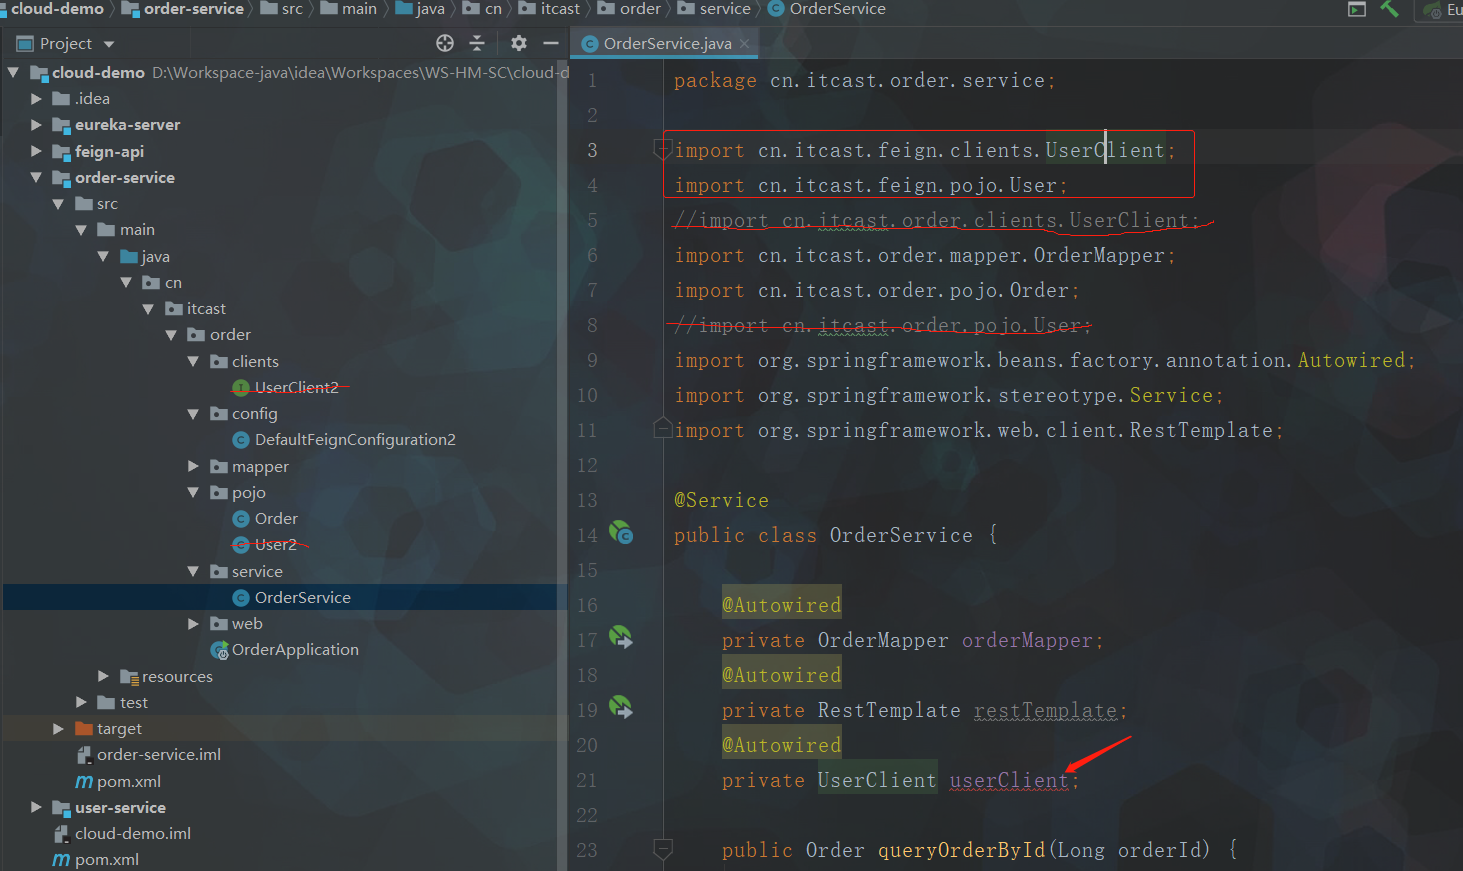The image size is (1463, 871).
Task: Click the restTemplate field on line 19
Action: pyautogui.click(x=1045, y=711)
